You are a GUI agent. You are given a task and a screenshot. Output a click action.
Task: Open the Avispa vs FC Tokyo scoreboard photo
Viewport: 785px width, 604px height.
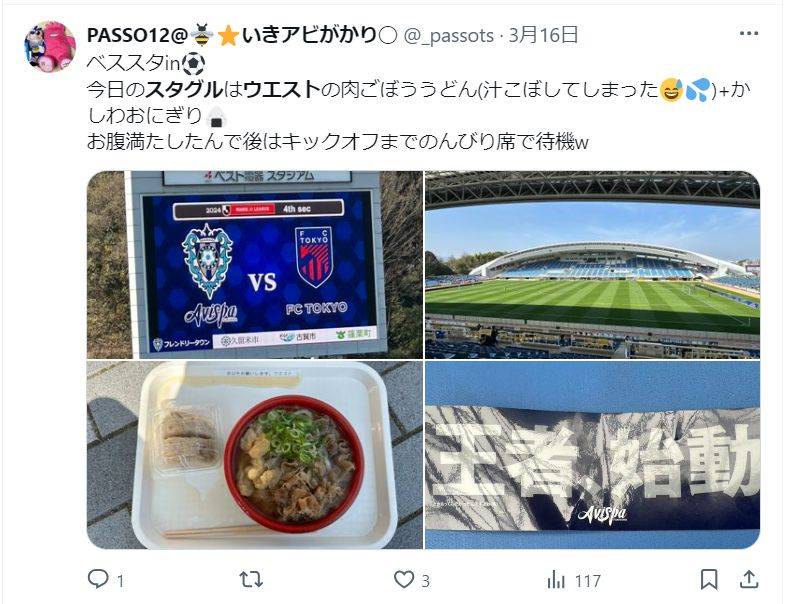[255, 265]
